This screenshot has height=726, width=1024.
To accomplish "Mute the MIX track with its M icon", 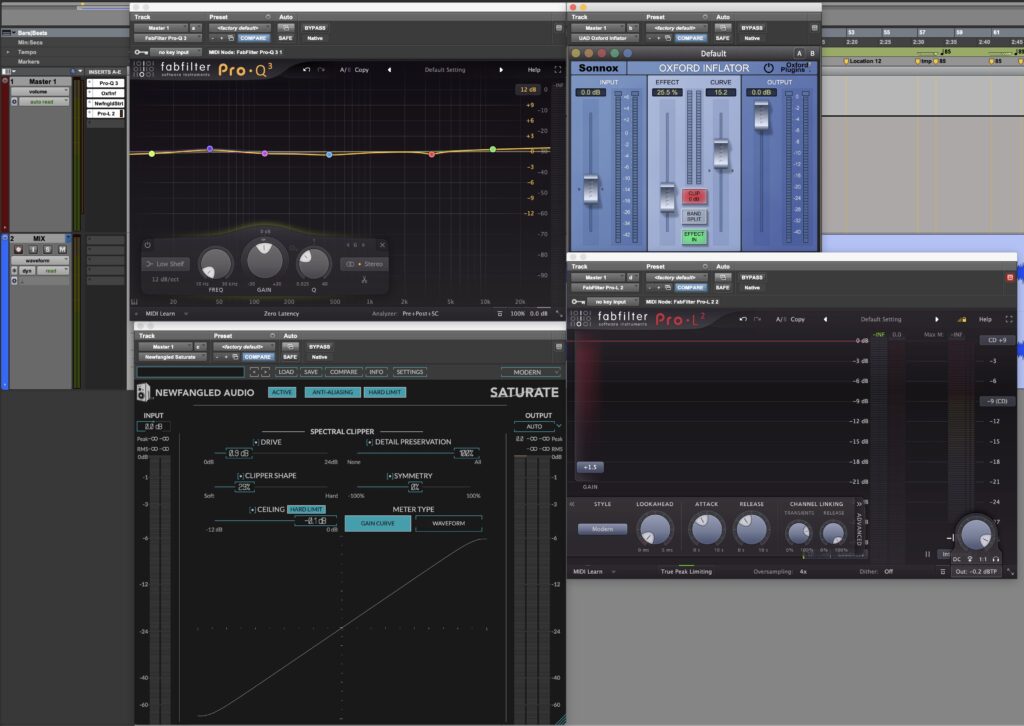I will click(62, 250).
